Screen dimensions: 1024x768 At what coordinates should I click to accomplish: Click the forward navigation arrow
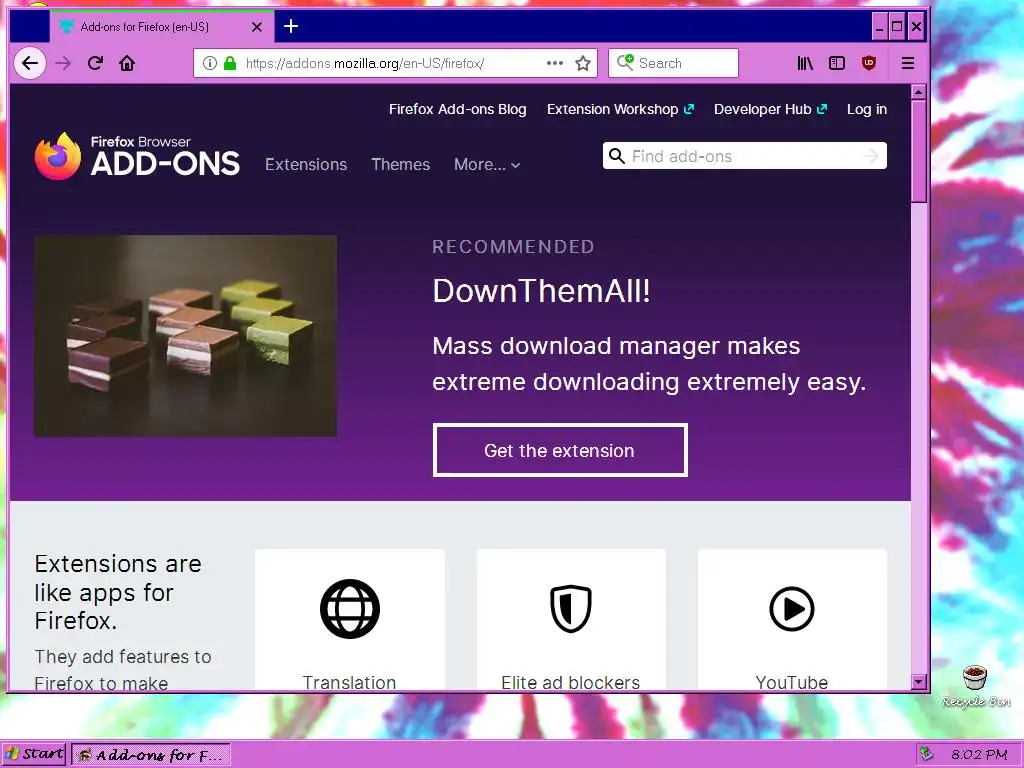(63, 63)
